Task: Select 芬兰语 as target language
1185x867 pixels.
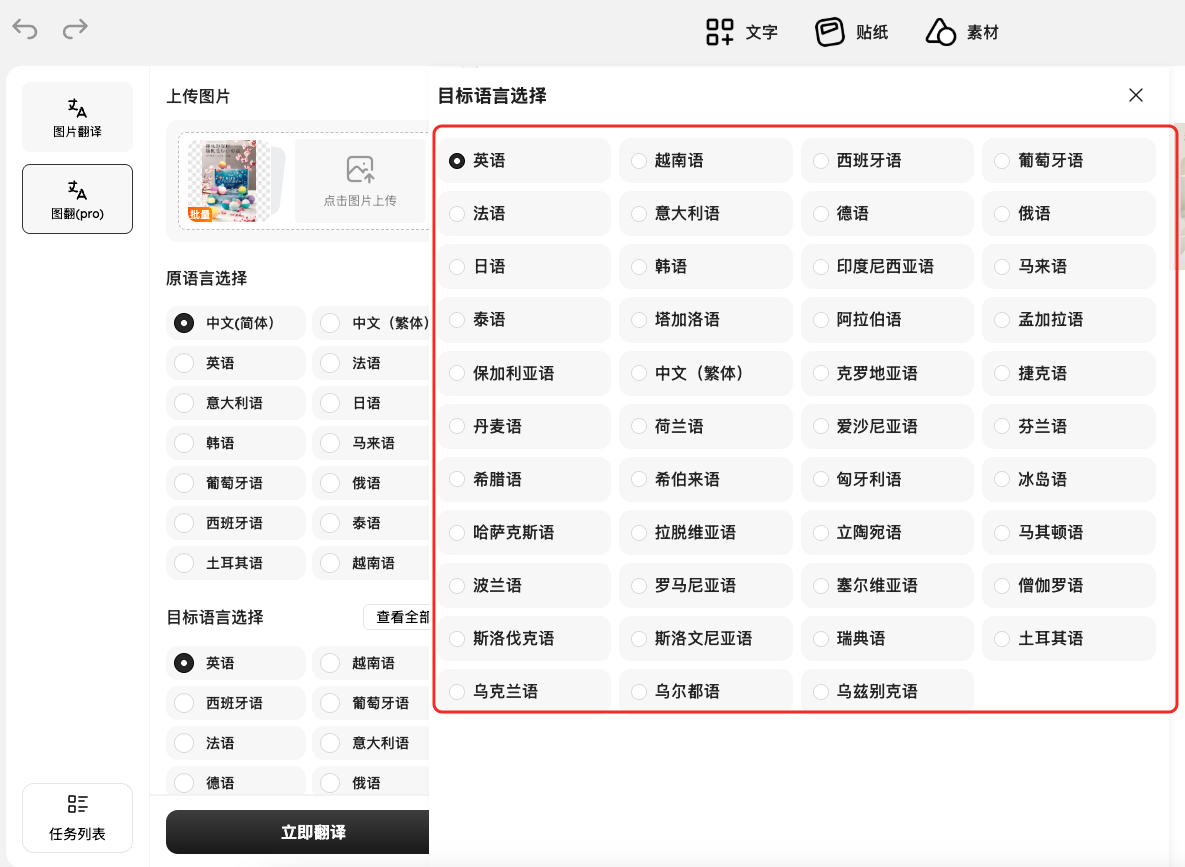Action: coord(1069,426)
